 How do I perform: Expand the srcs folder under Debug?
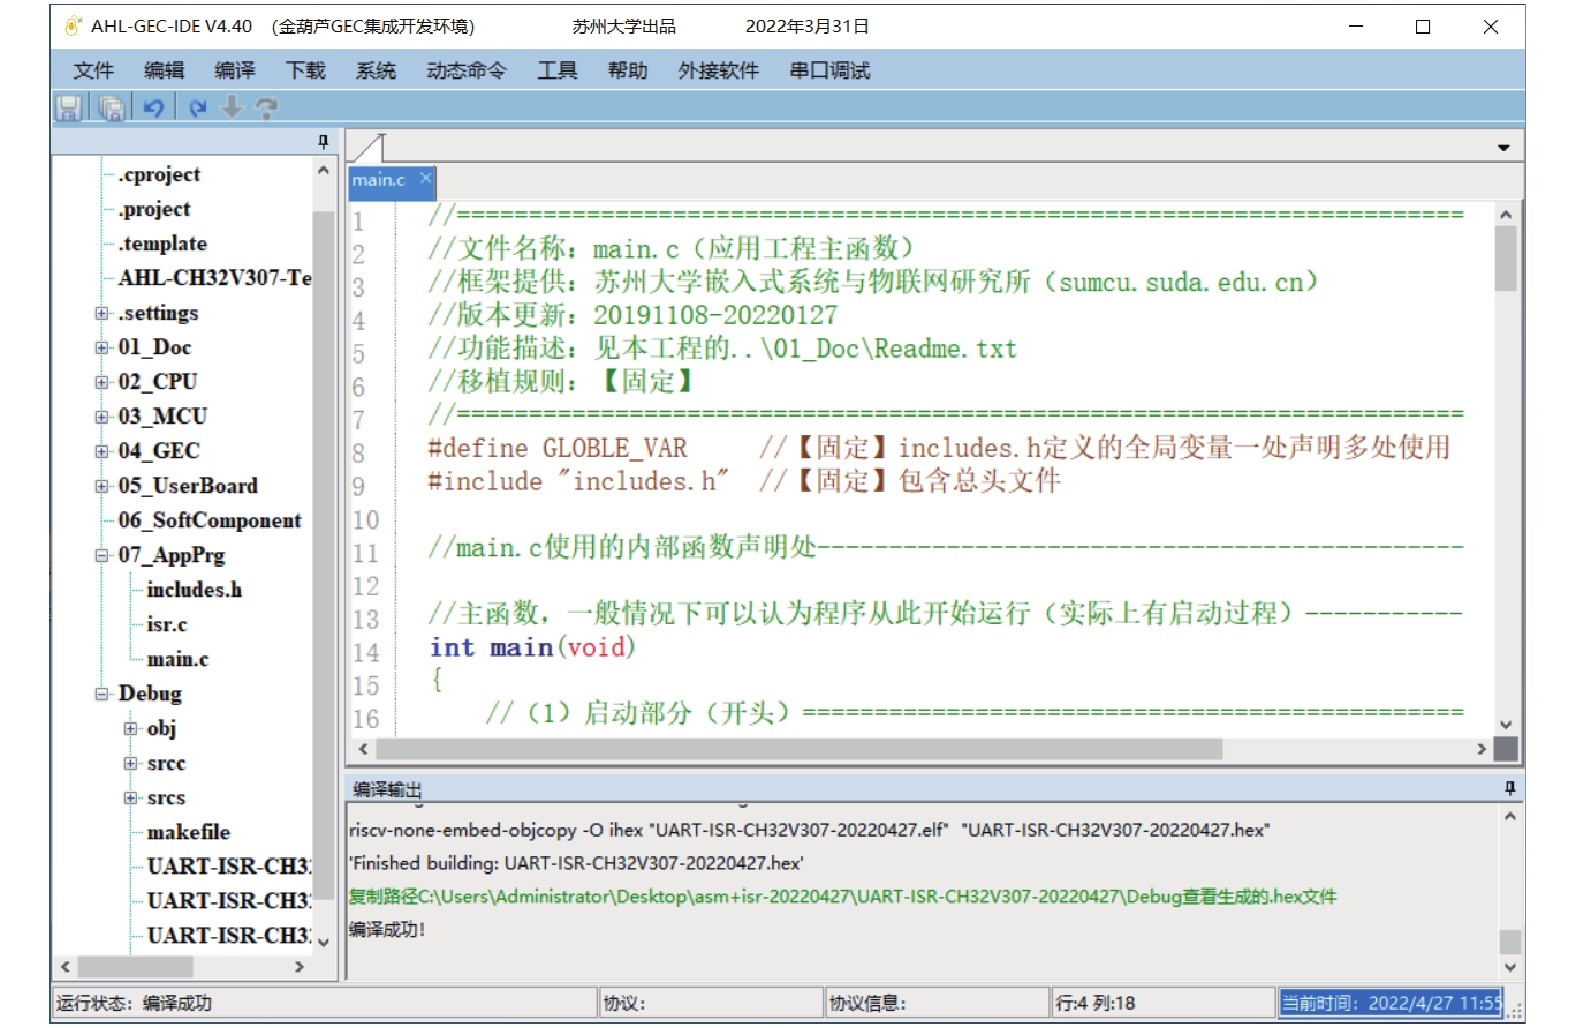(x=130, y=797)
